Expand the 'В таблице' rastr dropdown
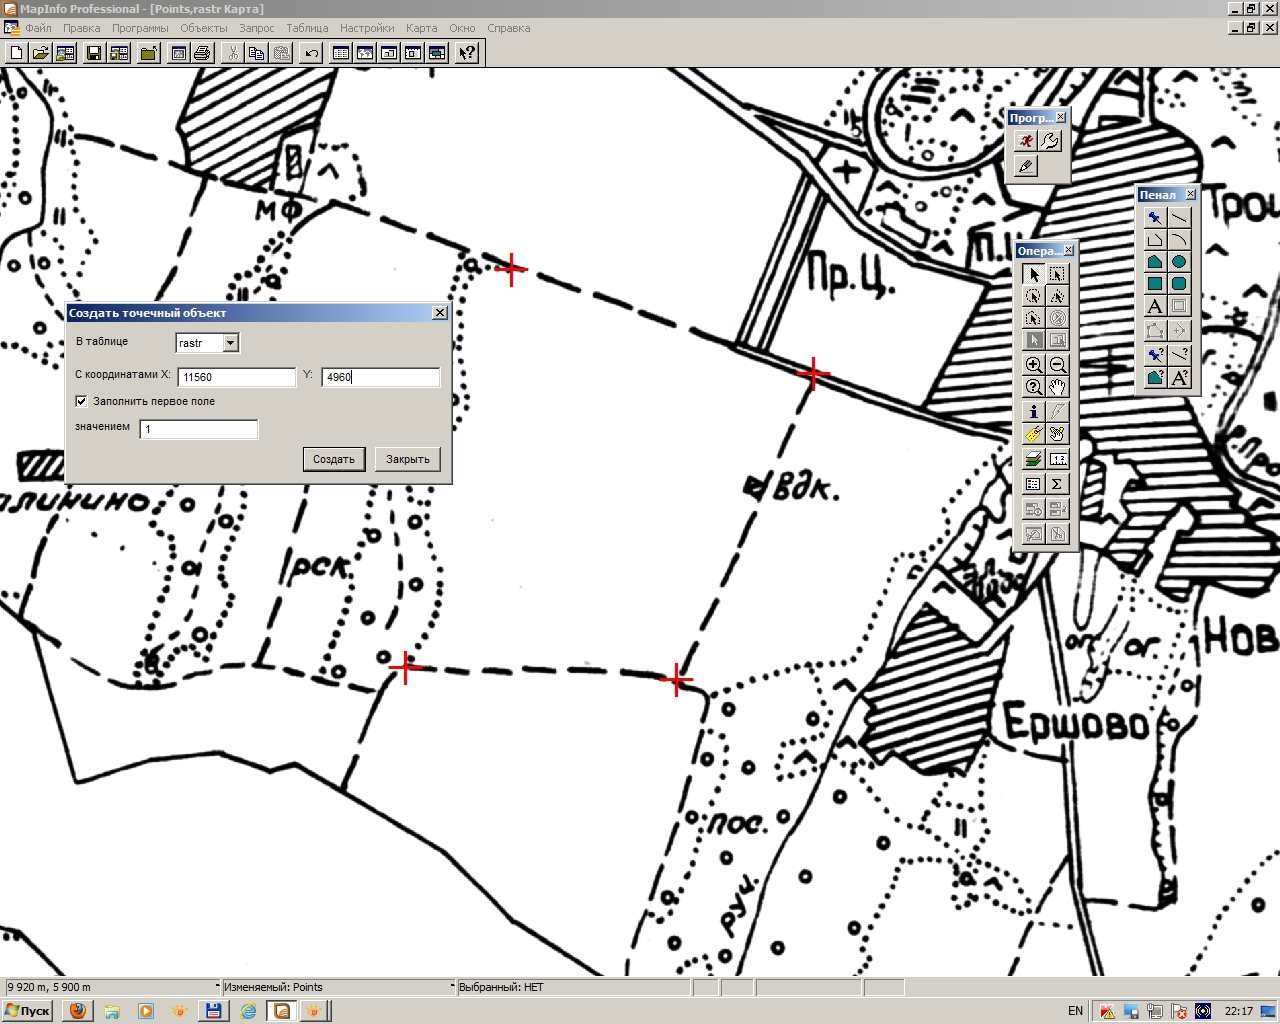Screen dimensions: 1280x1024 pyautogui.click(x=231, y=343)
